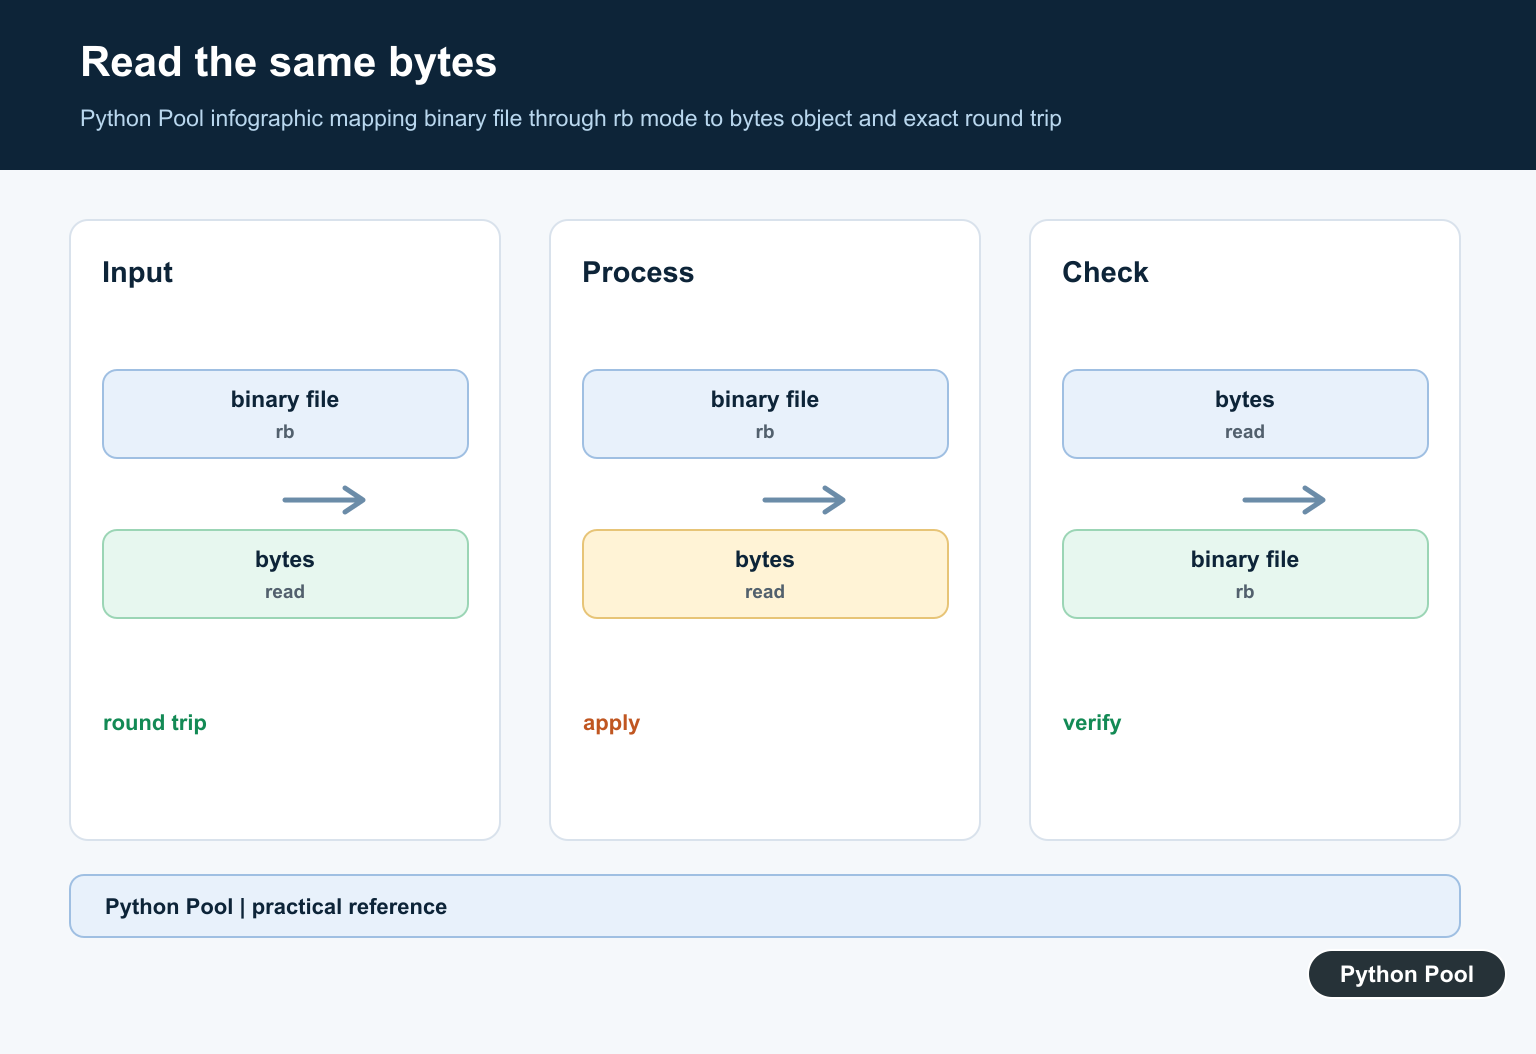The width and height of the screenshot is (1536, 1054).
Task: Select the green binary file box in Check card
Action: coord(1245,574)
